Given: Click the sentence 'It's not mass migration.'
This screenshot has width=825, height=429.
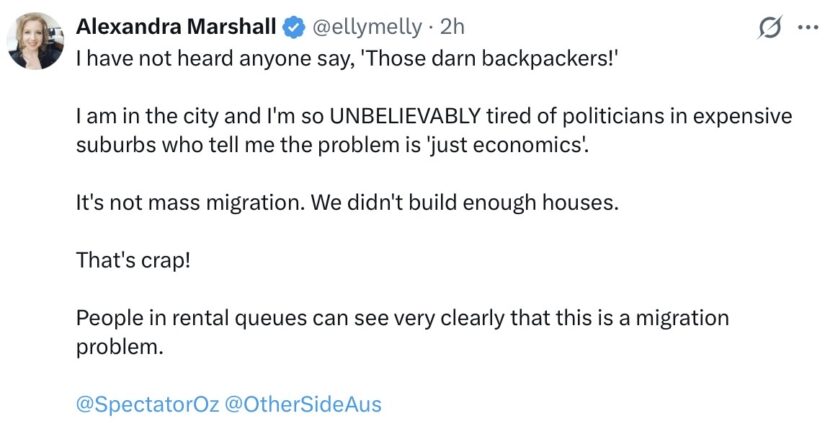Looking at the screenshot, I should click(190, 203).
